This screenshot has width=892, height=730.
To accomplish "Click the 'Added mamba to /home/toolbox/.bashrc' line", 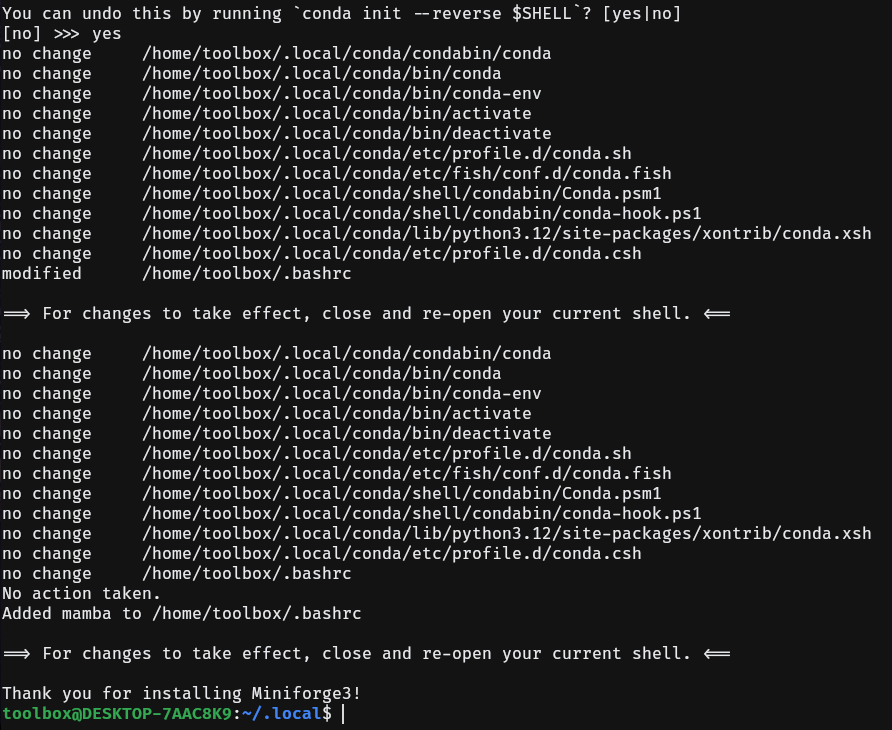I will [181, 613].
